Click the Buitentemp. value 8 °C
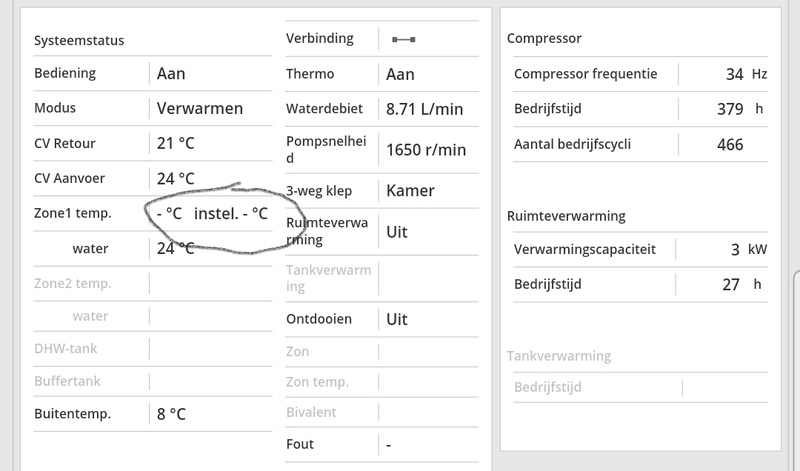The height and width of the screenshot is (471, 800). click(x=171, y=413)
